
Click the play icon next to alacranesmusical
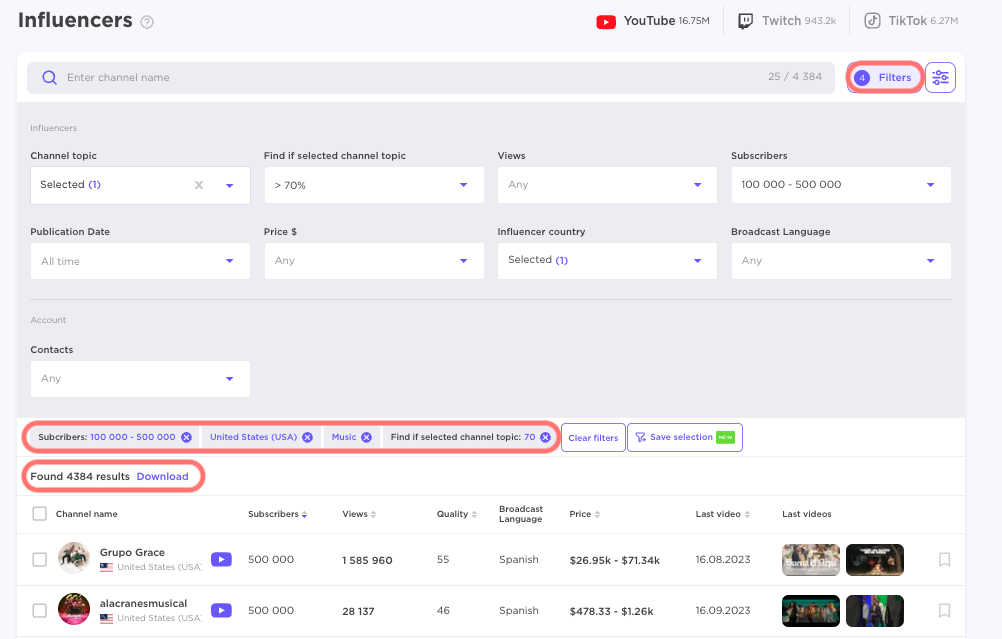pos(221,610)
